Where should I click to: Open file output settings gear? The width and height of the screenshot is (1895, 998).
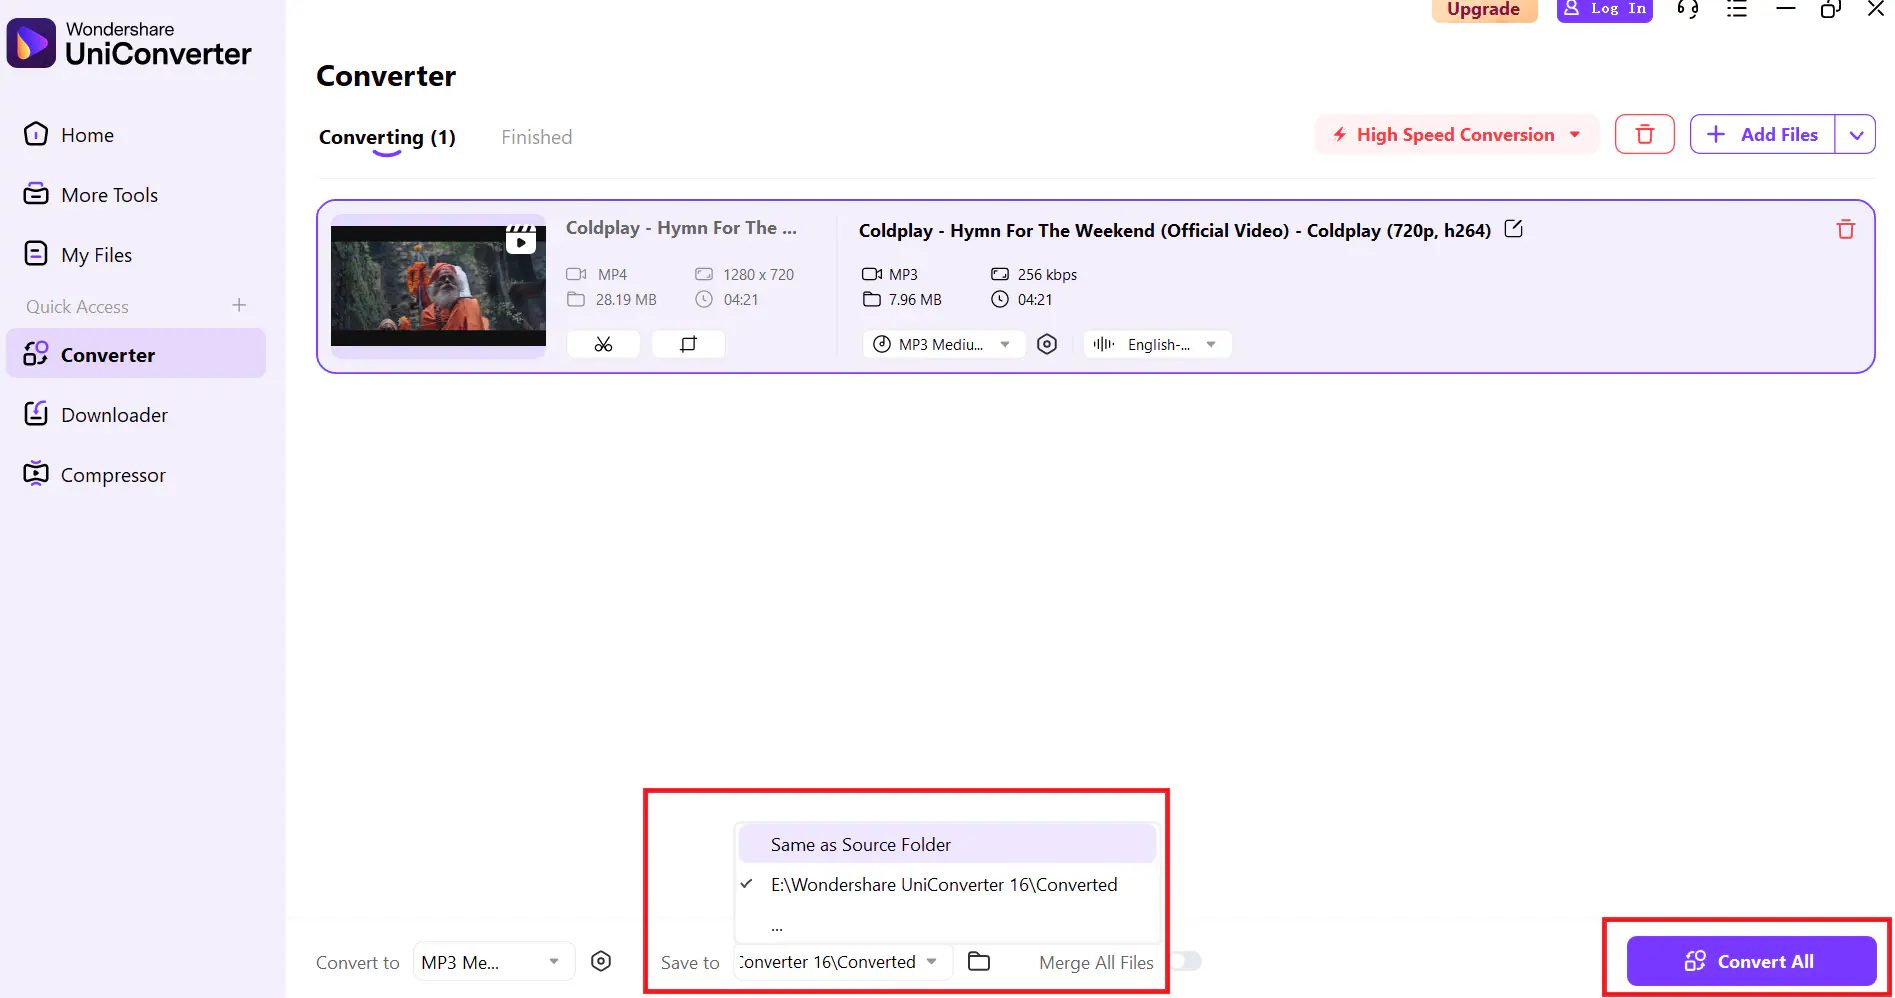[x=1047, y=344]
